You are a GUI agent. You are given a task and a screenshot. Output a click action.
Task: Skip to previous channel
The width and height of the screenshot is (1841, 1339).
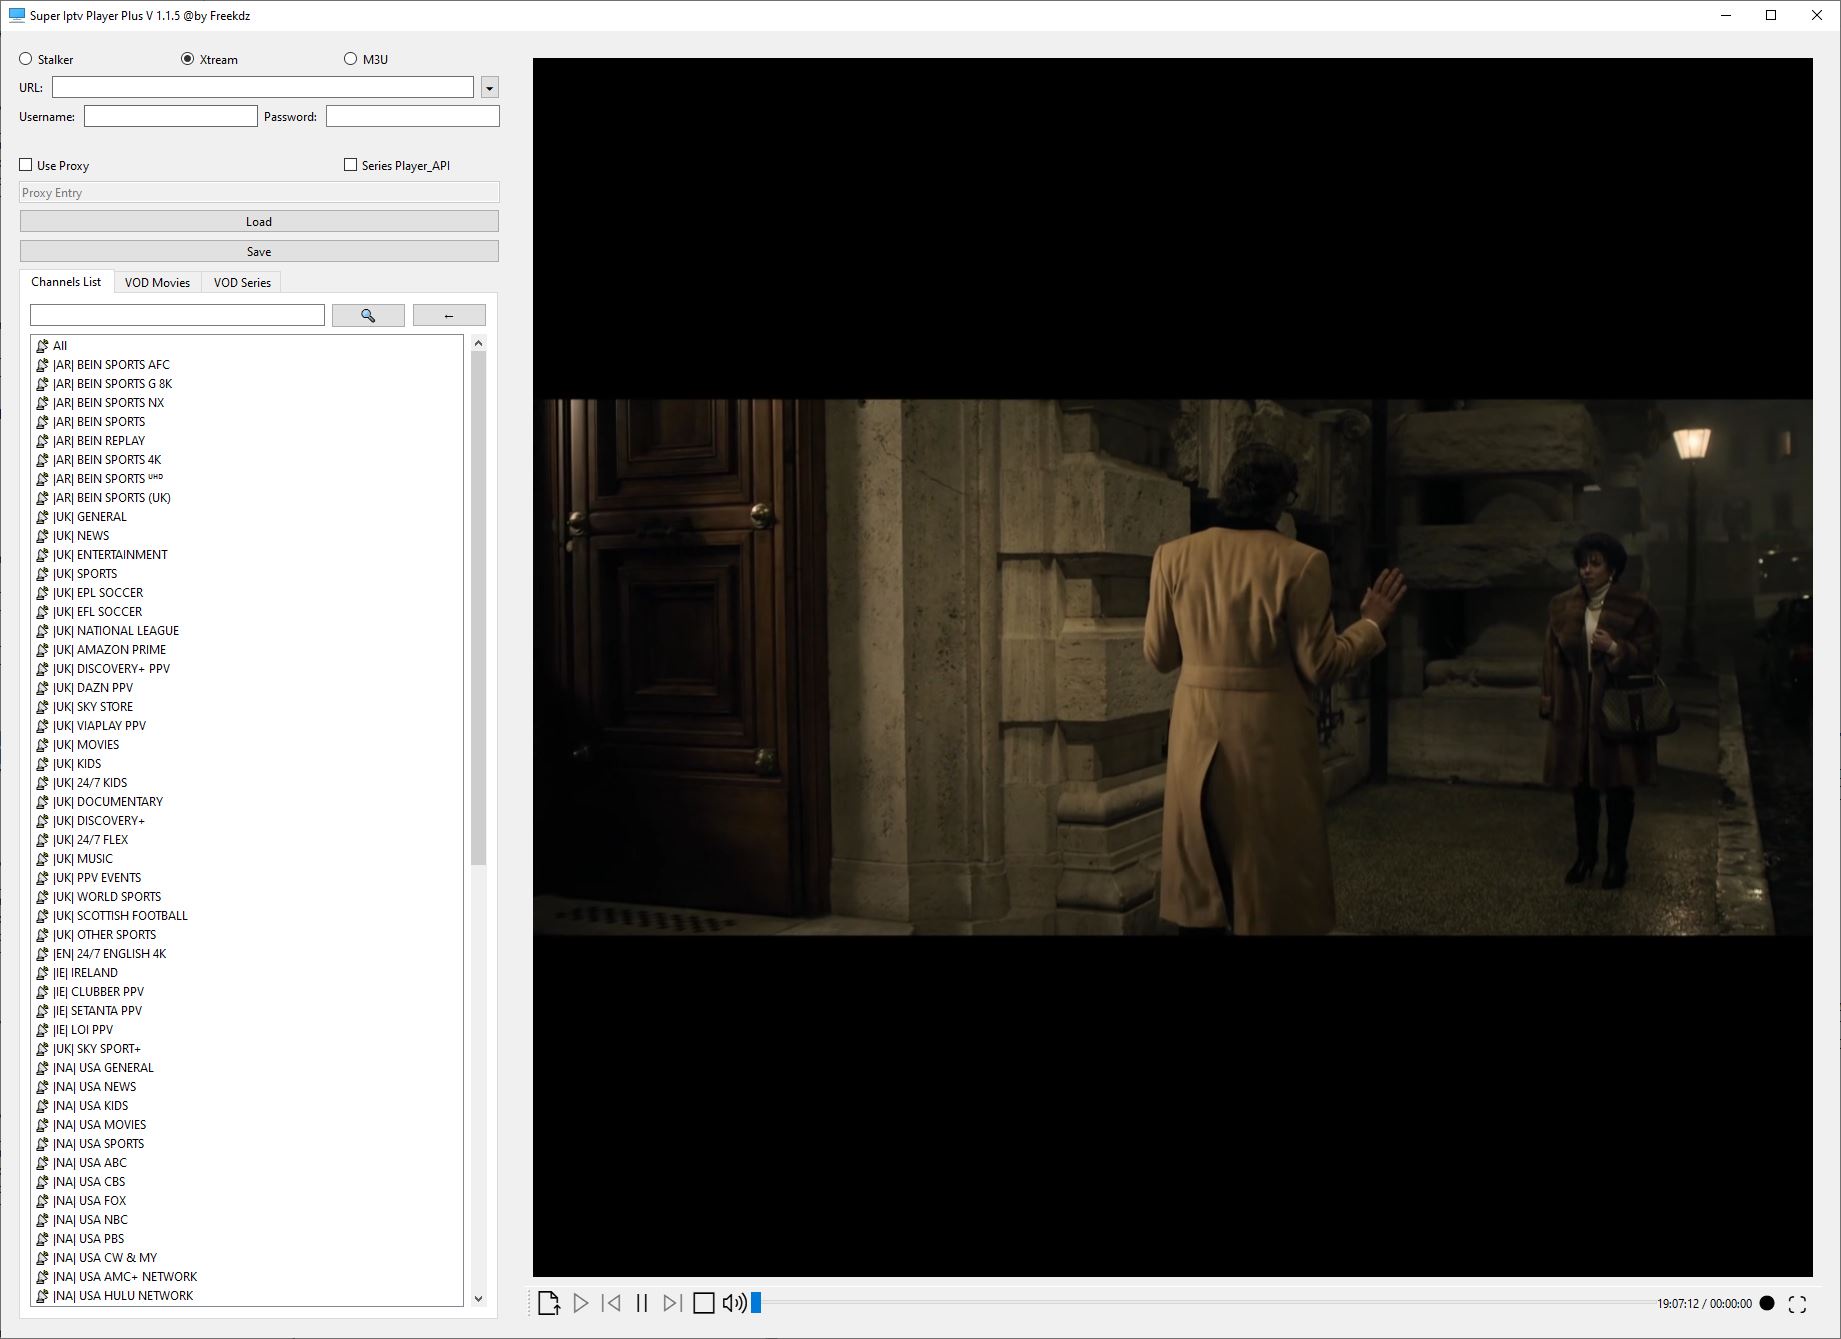(x=611, y=1303)
